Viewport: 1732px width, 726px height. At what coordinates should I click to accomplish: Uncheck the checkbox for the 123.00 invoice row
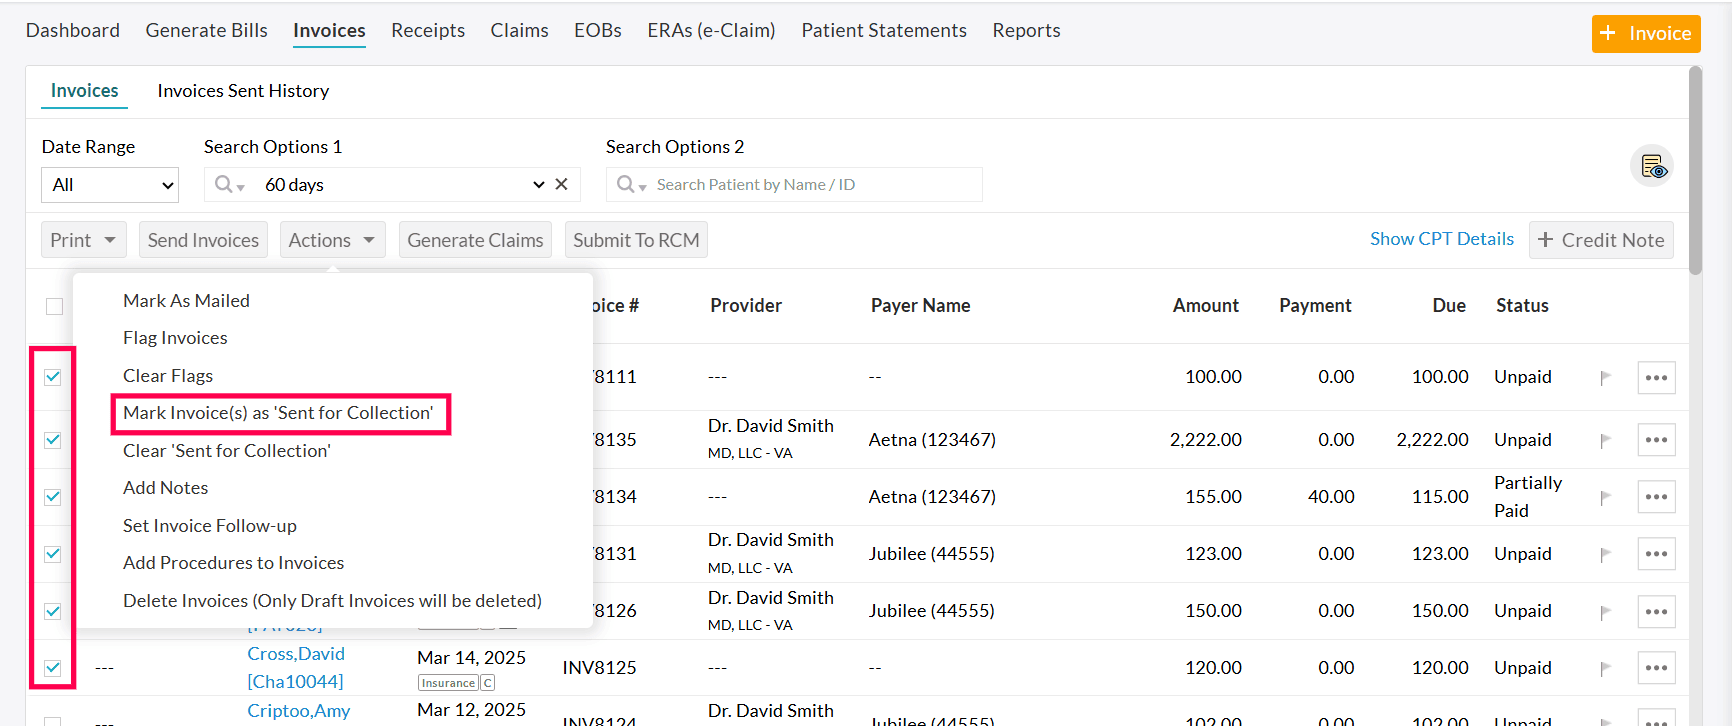53,554
